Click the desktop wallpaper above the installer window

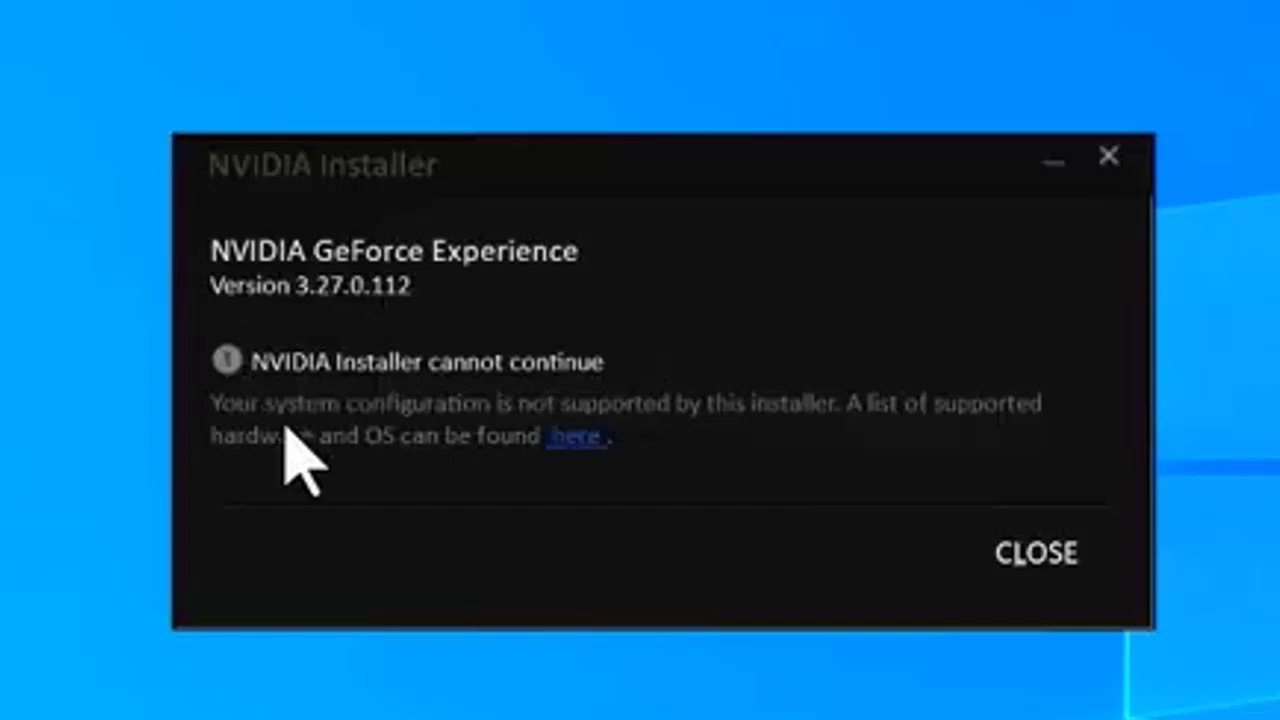click(640, 65)
